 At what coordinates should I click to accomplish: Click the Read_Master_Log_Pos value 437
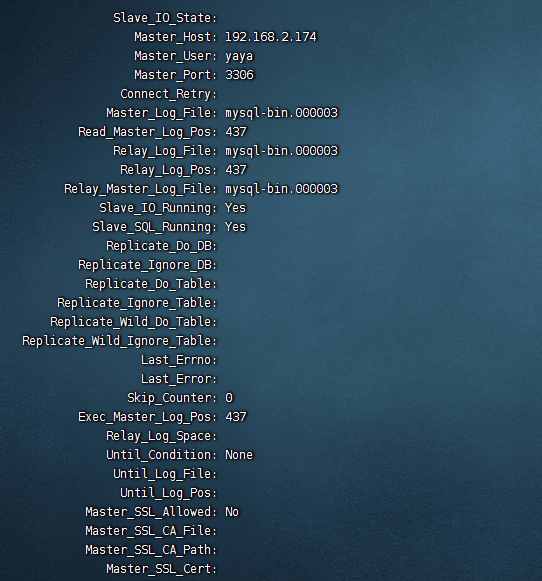[236, 132]
